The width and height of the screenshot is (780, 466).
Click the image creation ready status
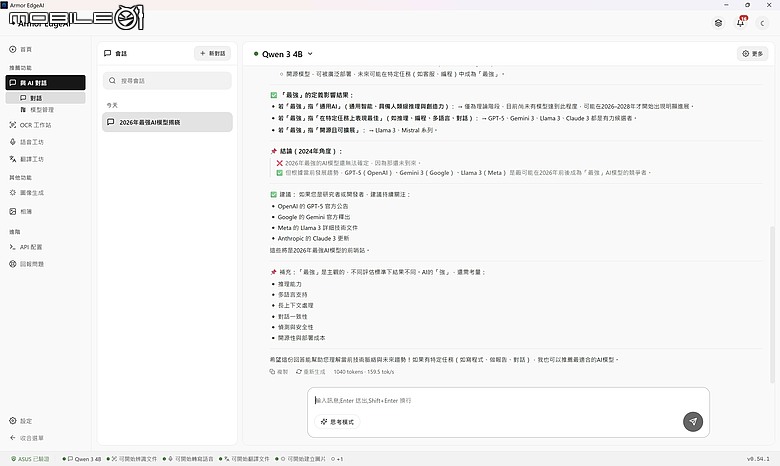click(x=300, y=459)
